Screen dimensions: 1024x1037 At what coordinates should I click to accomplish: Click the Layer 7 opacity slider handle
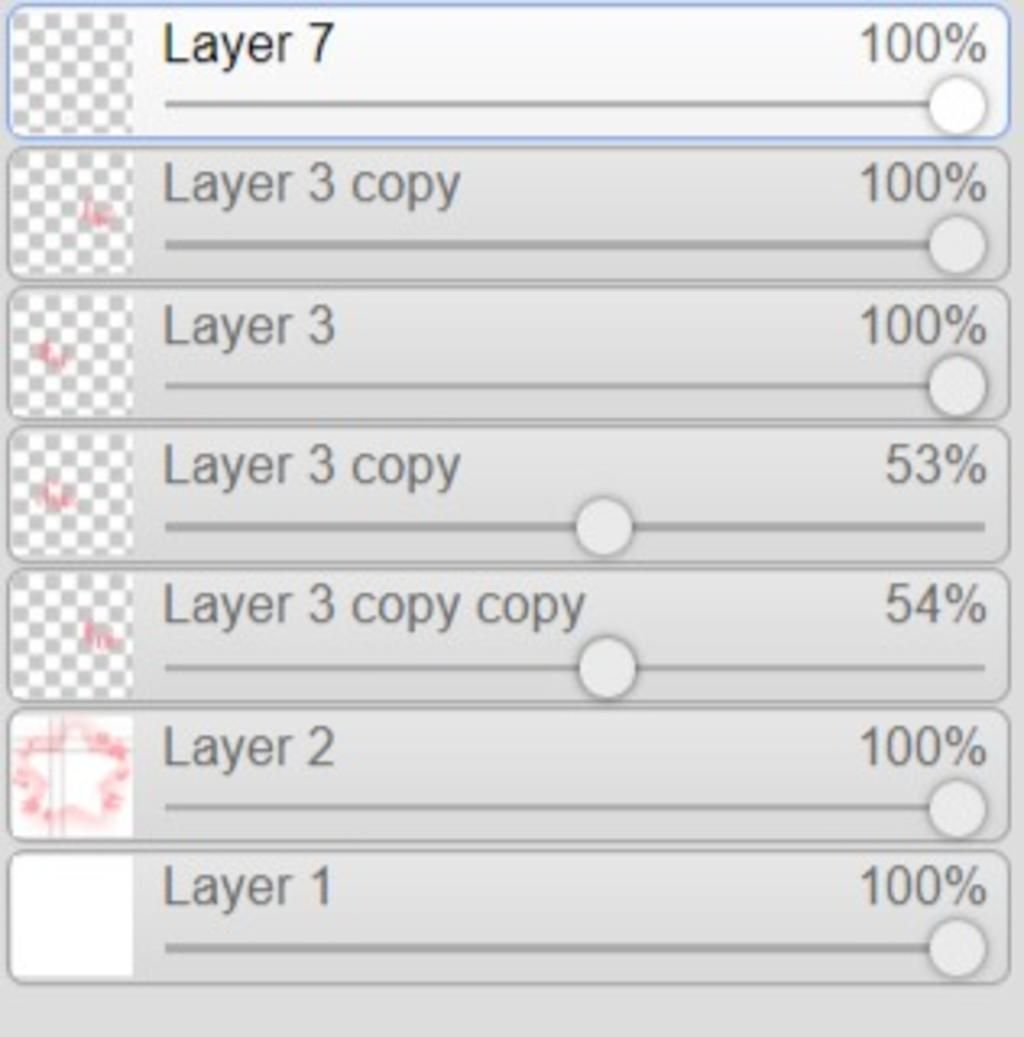957,104
